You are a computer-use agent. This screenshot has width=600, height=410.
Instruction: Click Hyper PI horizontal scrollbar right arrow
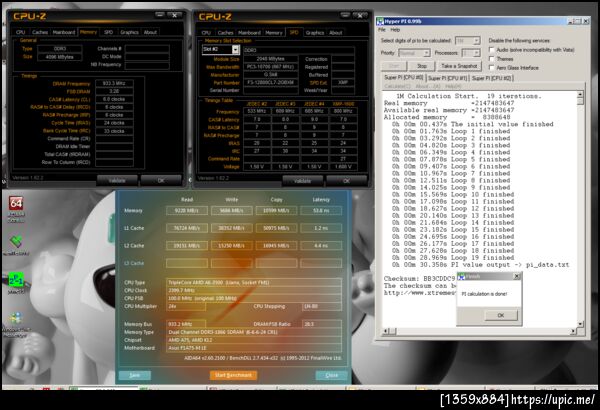click(x=573, y=331)
